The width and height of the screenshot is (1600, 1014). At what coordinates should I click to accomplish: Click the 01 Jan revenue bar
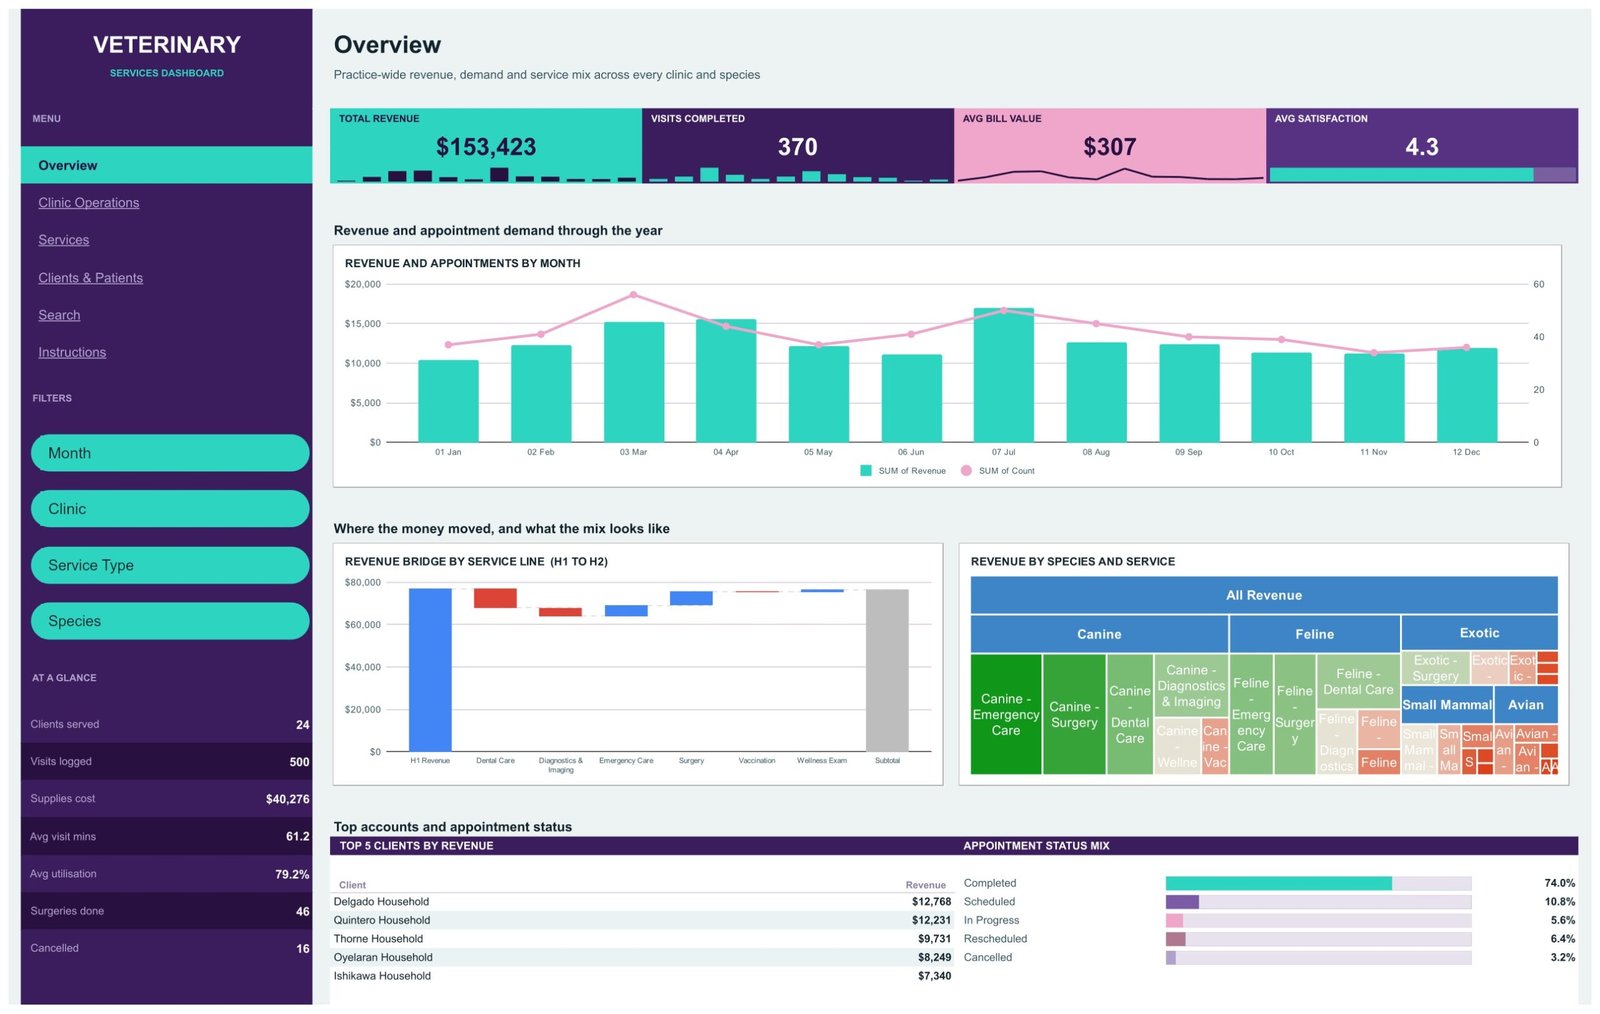point(448,401)
